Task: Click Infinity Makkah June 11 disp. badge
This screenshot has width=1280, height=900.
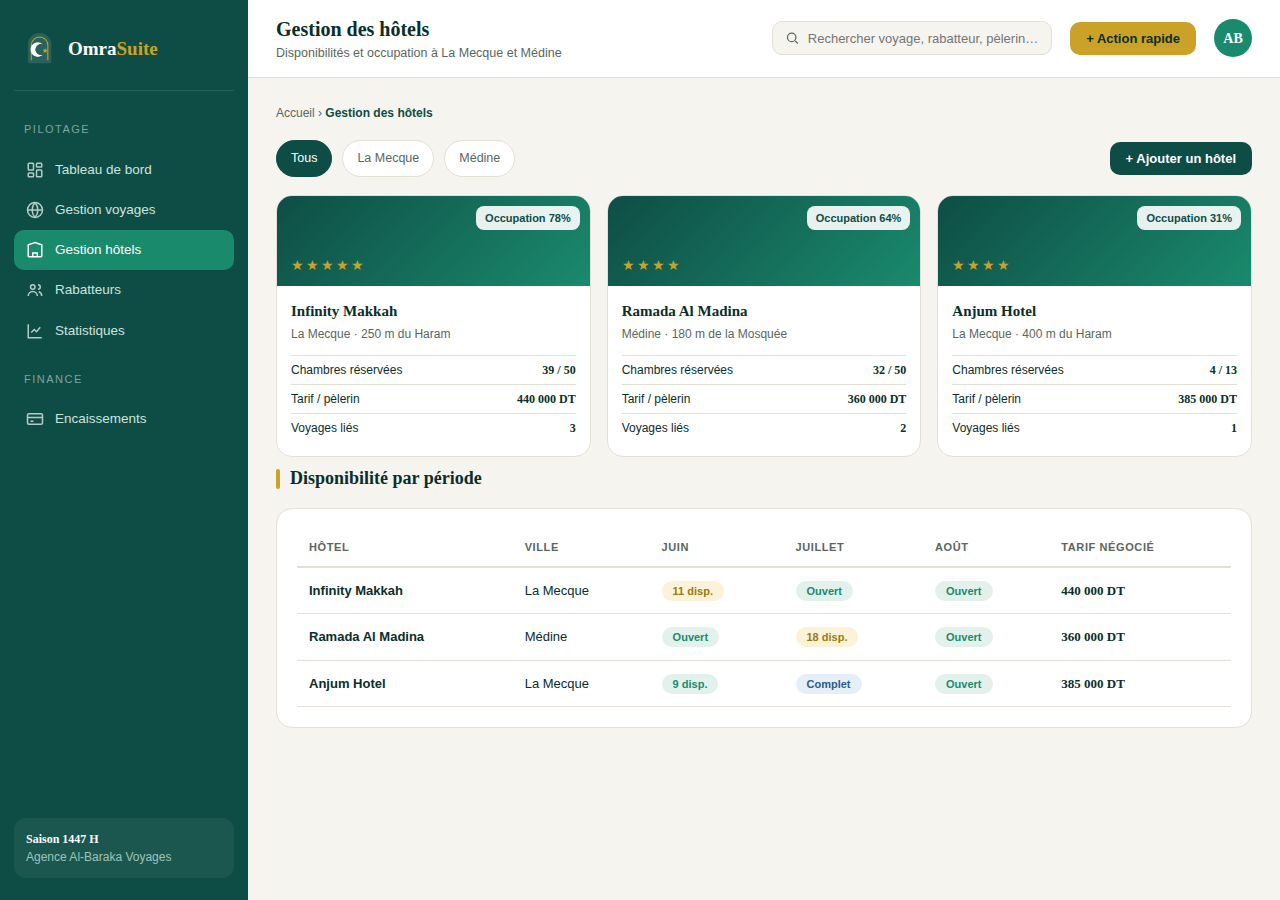Action: [x=692, y=591]
